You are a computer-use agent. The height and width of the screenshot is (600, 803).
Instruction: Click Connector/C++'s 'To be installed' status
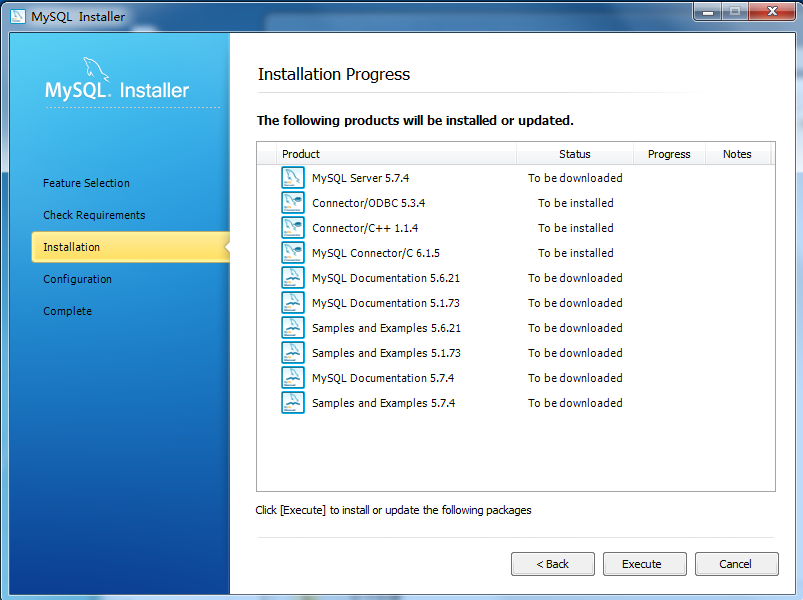pyautogui.click(x=576, y=228)
